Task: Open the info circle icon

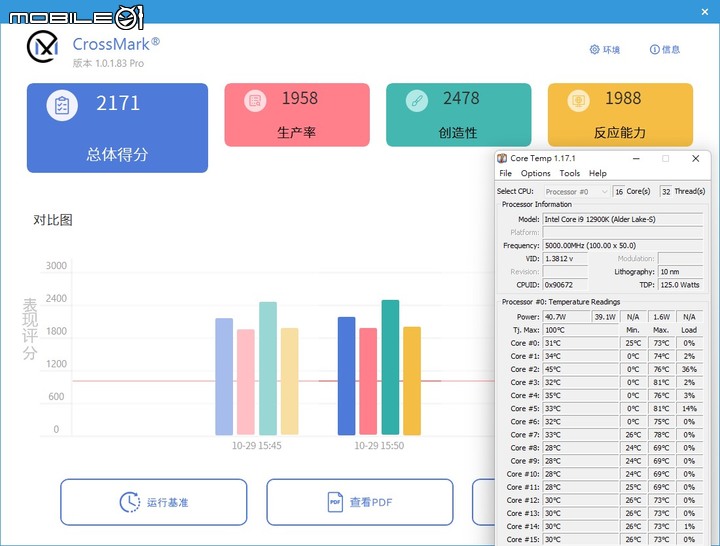Action: 654,49
